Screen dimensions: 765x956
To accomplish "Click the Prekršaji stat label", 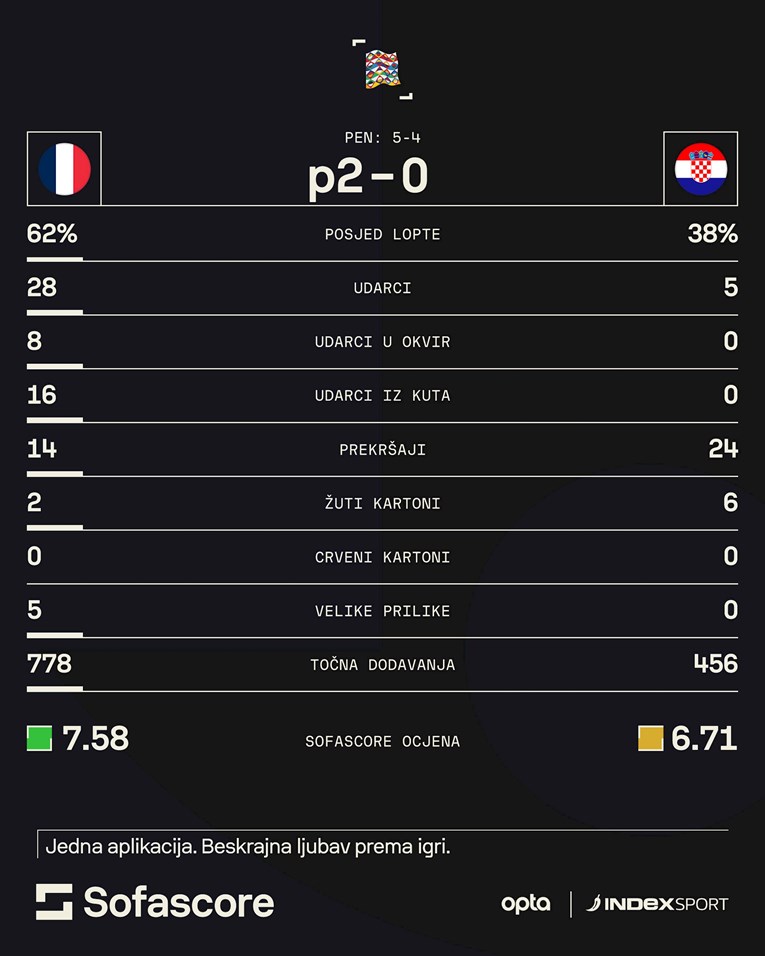I will tap(382, 450).
